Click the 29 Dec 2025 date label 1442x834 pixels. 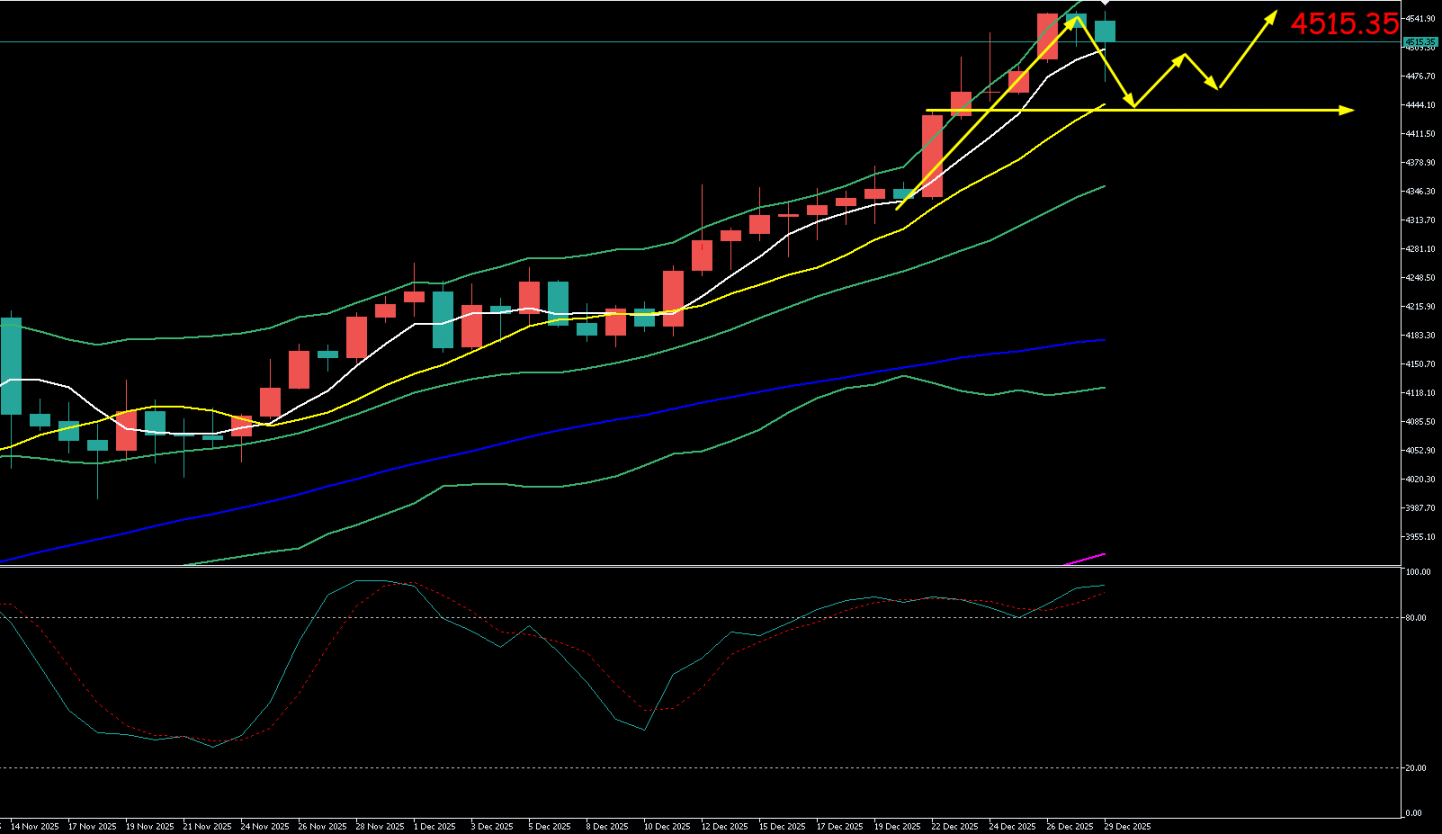click(x=1128, y=827)
